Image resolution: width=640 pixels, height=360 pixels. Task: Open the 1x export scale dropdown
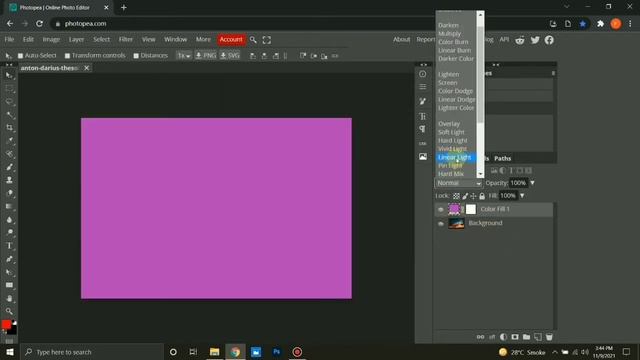[x=184, y=56]
